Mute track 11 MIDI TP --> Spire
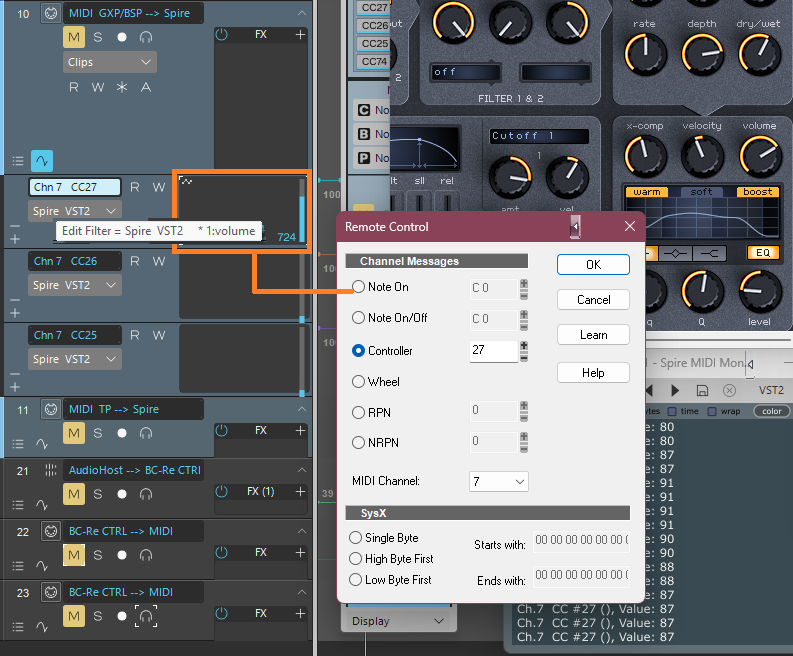The image size is (793, 656). pyautogui.click(x=74, y=433)
